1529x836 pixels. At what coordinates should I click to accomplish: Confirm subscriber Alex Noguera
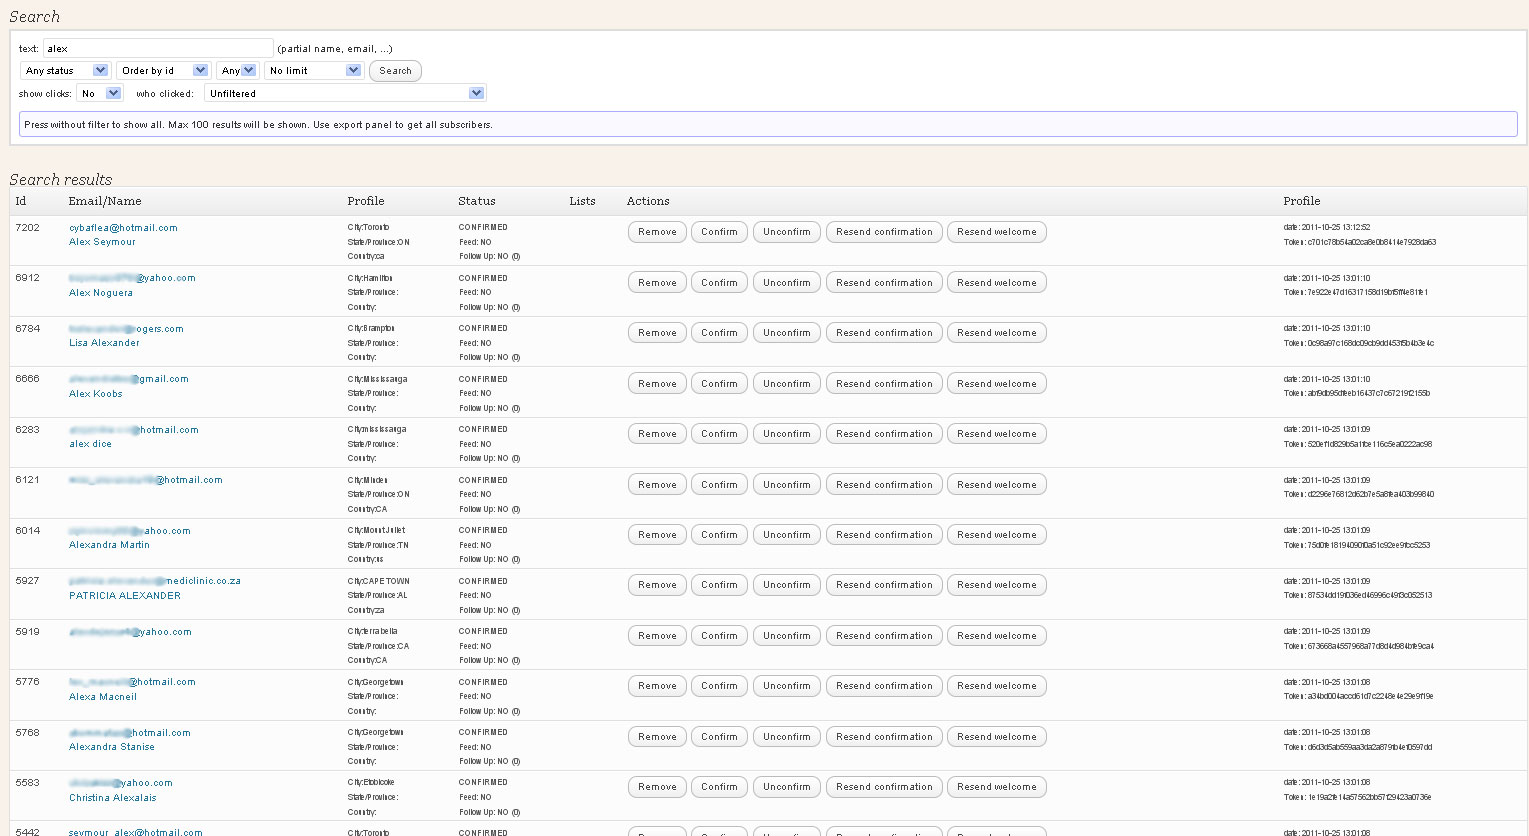click(719, 283)
